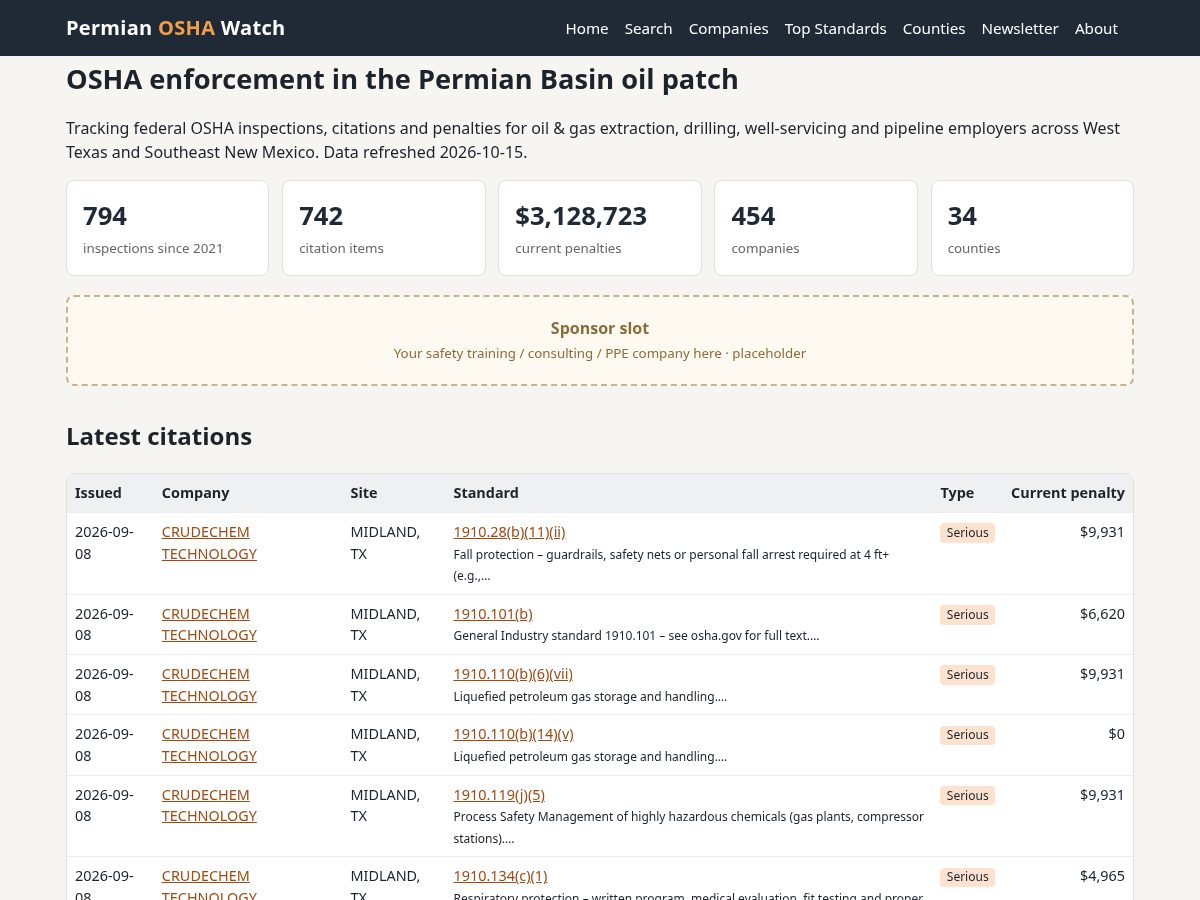1200x900 pixels.
Task: Click the $0 penalty value
Action: pyautogui.click(x=1116, y=734)
